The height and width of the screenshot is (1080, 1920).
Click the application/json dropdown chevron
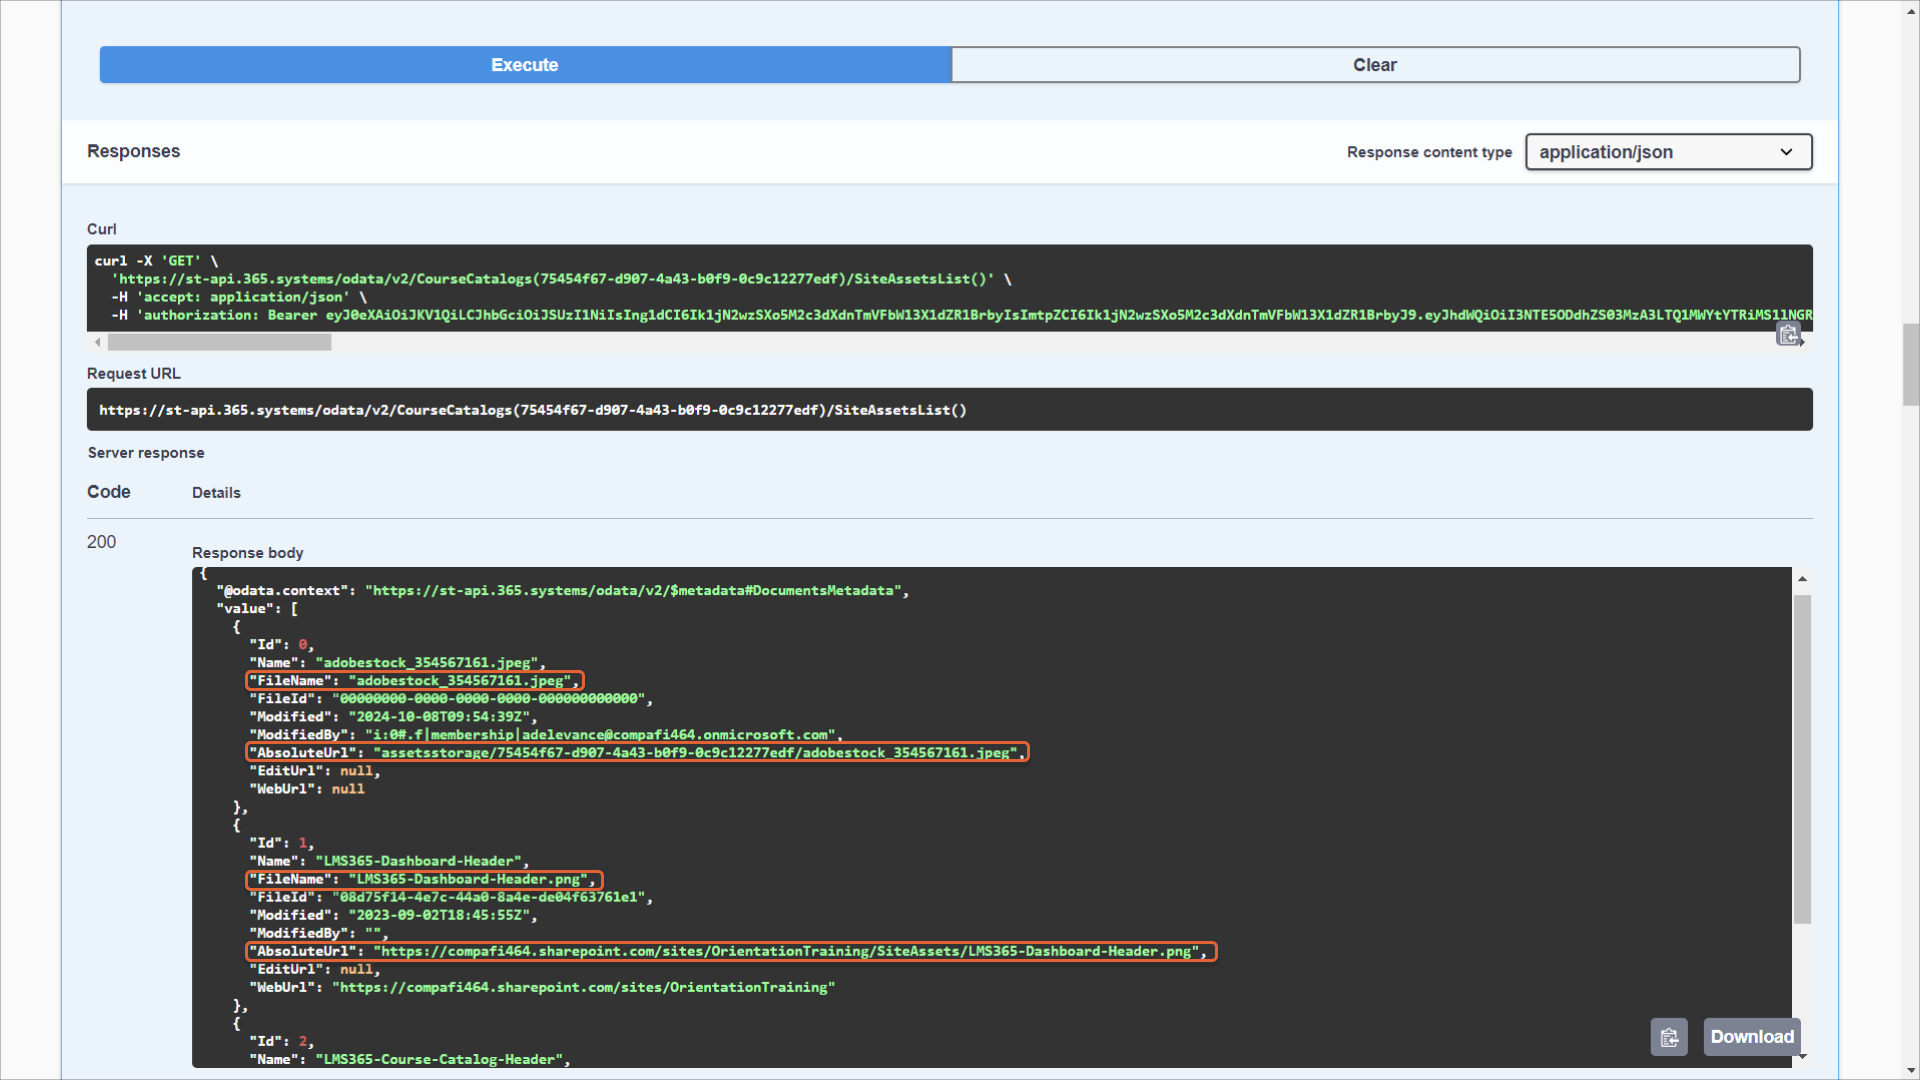(1786, 152)
